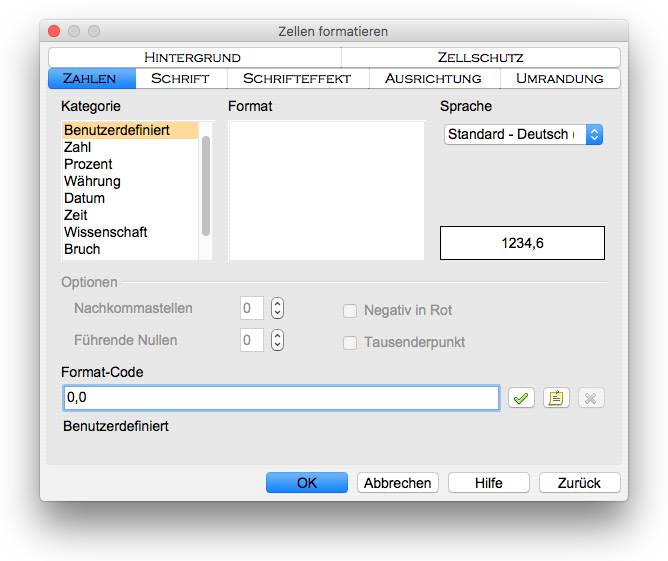This screenshot has height=561, width=668.
Task: Click the Führende Nullen number field
Action: pos(252,340)
